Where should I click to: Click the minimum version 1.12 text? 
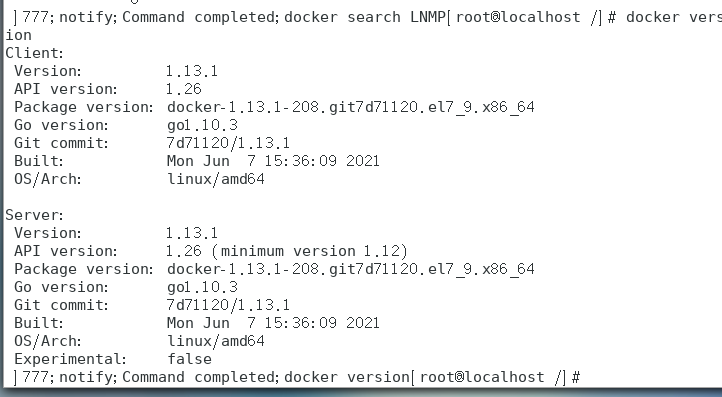(x=310, y=251)
